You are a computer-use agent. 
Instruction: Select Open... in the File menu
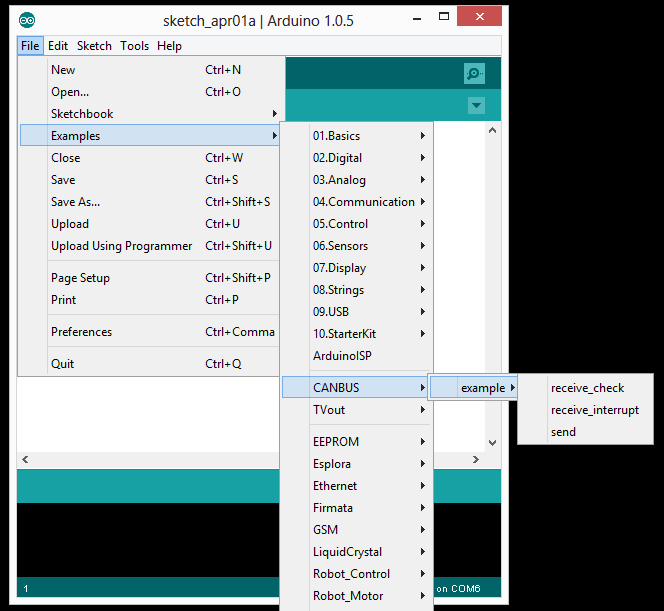149,91
